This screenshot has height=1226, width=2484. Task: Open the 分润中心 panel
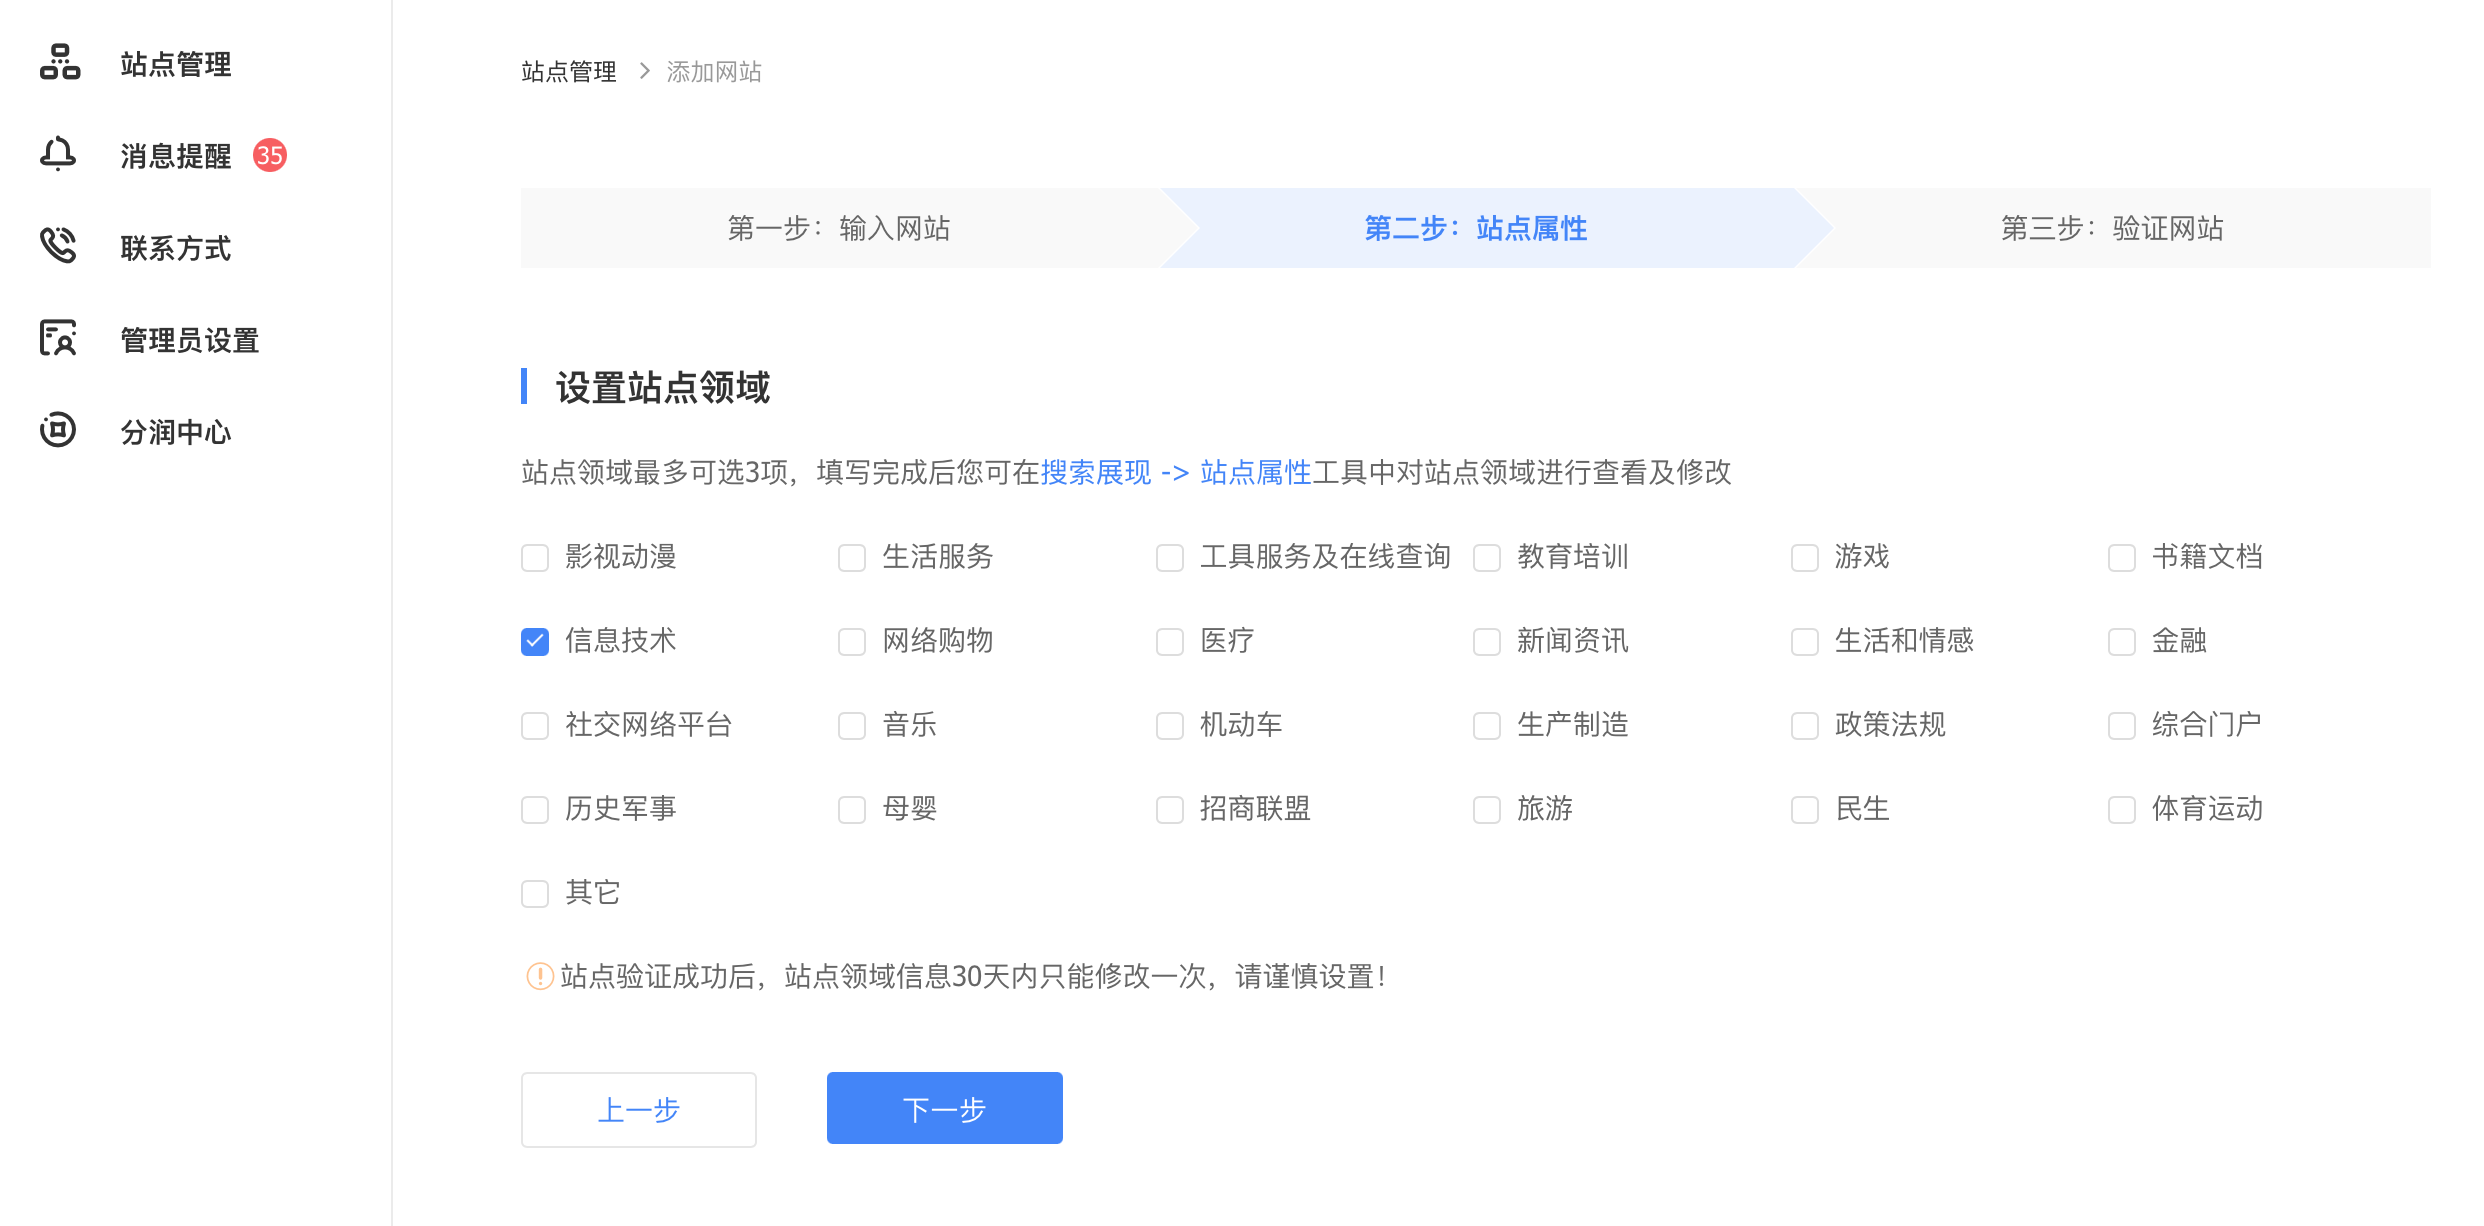coord(175,431)
